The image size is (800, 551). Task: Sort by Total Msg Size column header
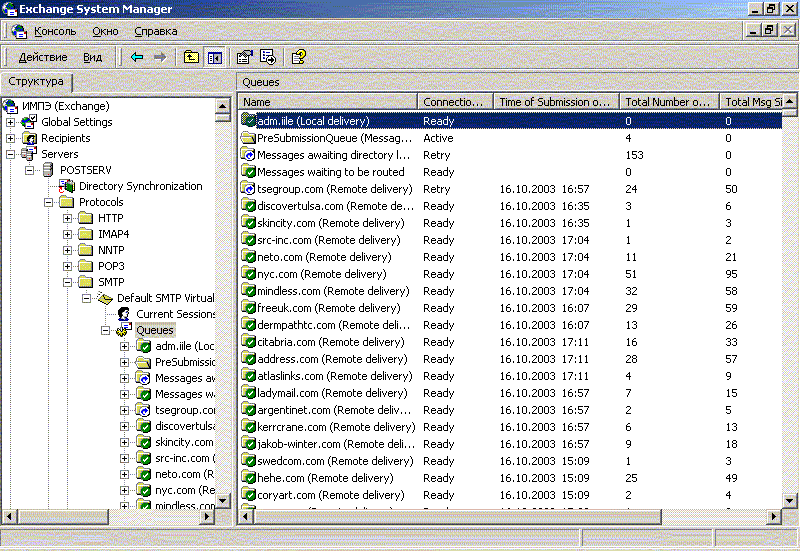click(751, 102)
